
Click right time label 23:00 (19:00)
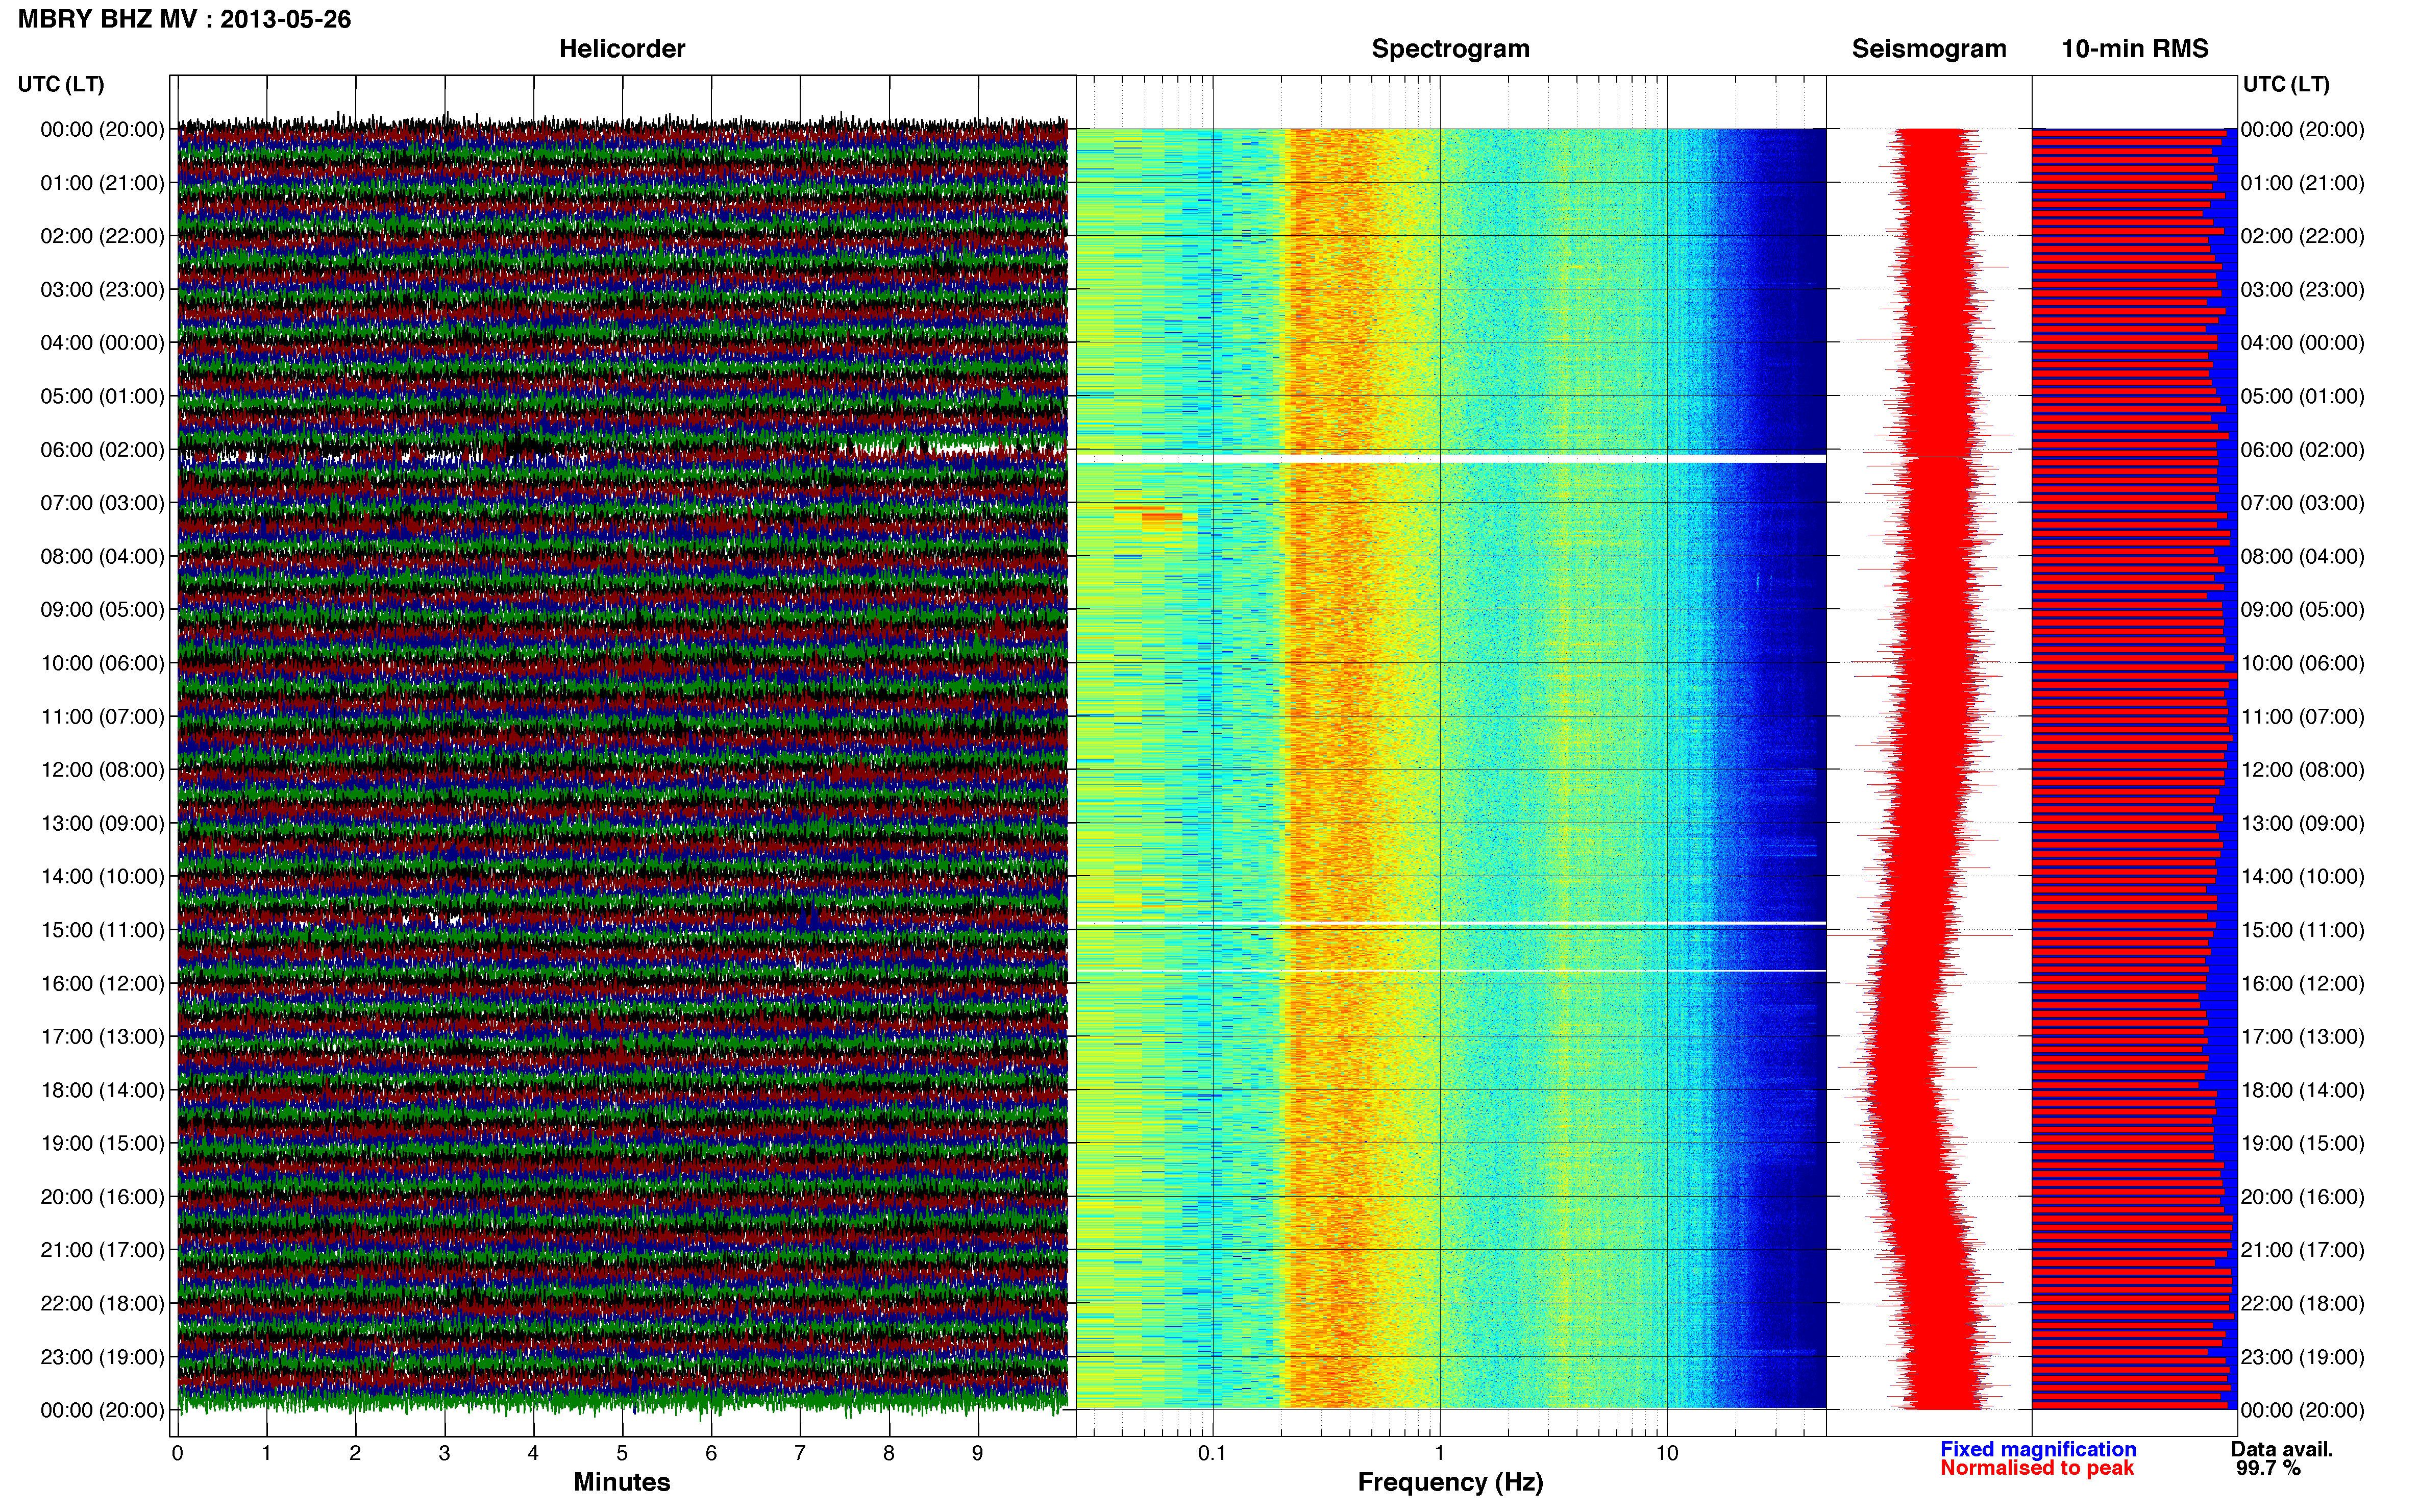point(2303,1357)
